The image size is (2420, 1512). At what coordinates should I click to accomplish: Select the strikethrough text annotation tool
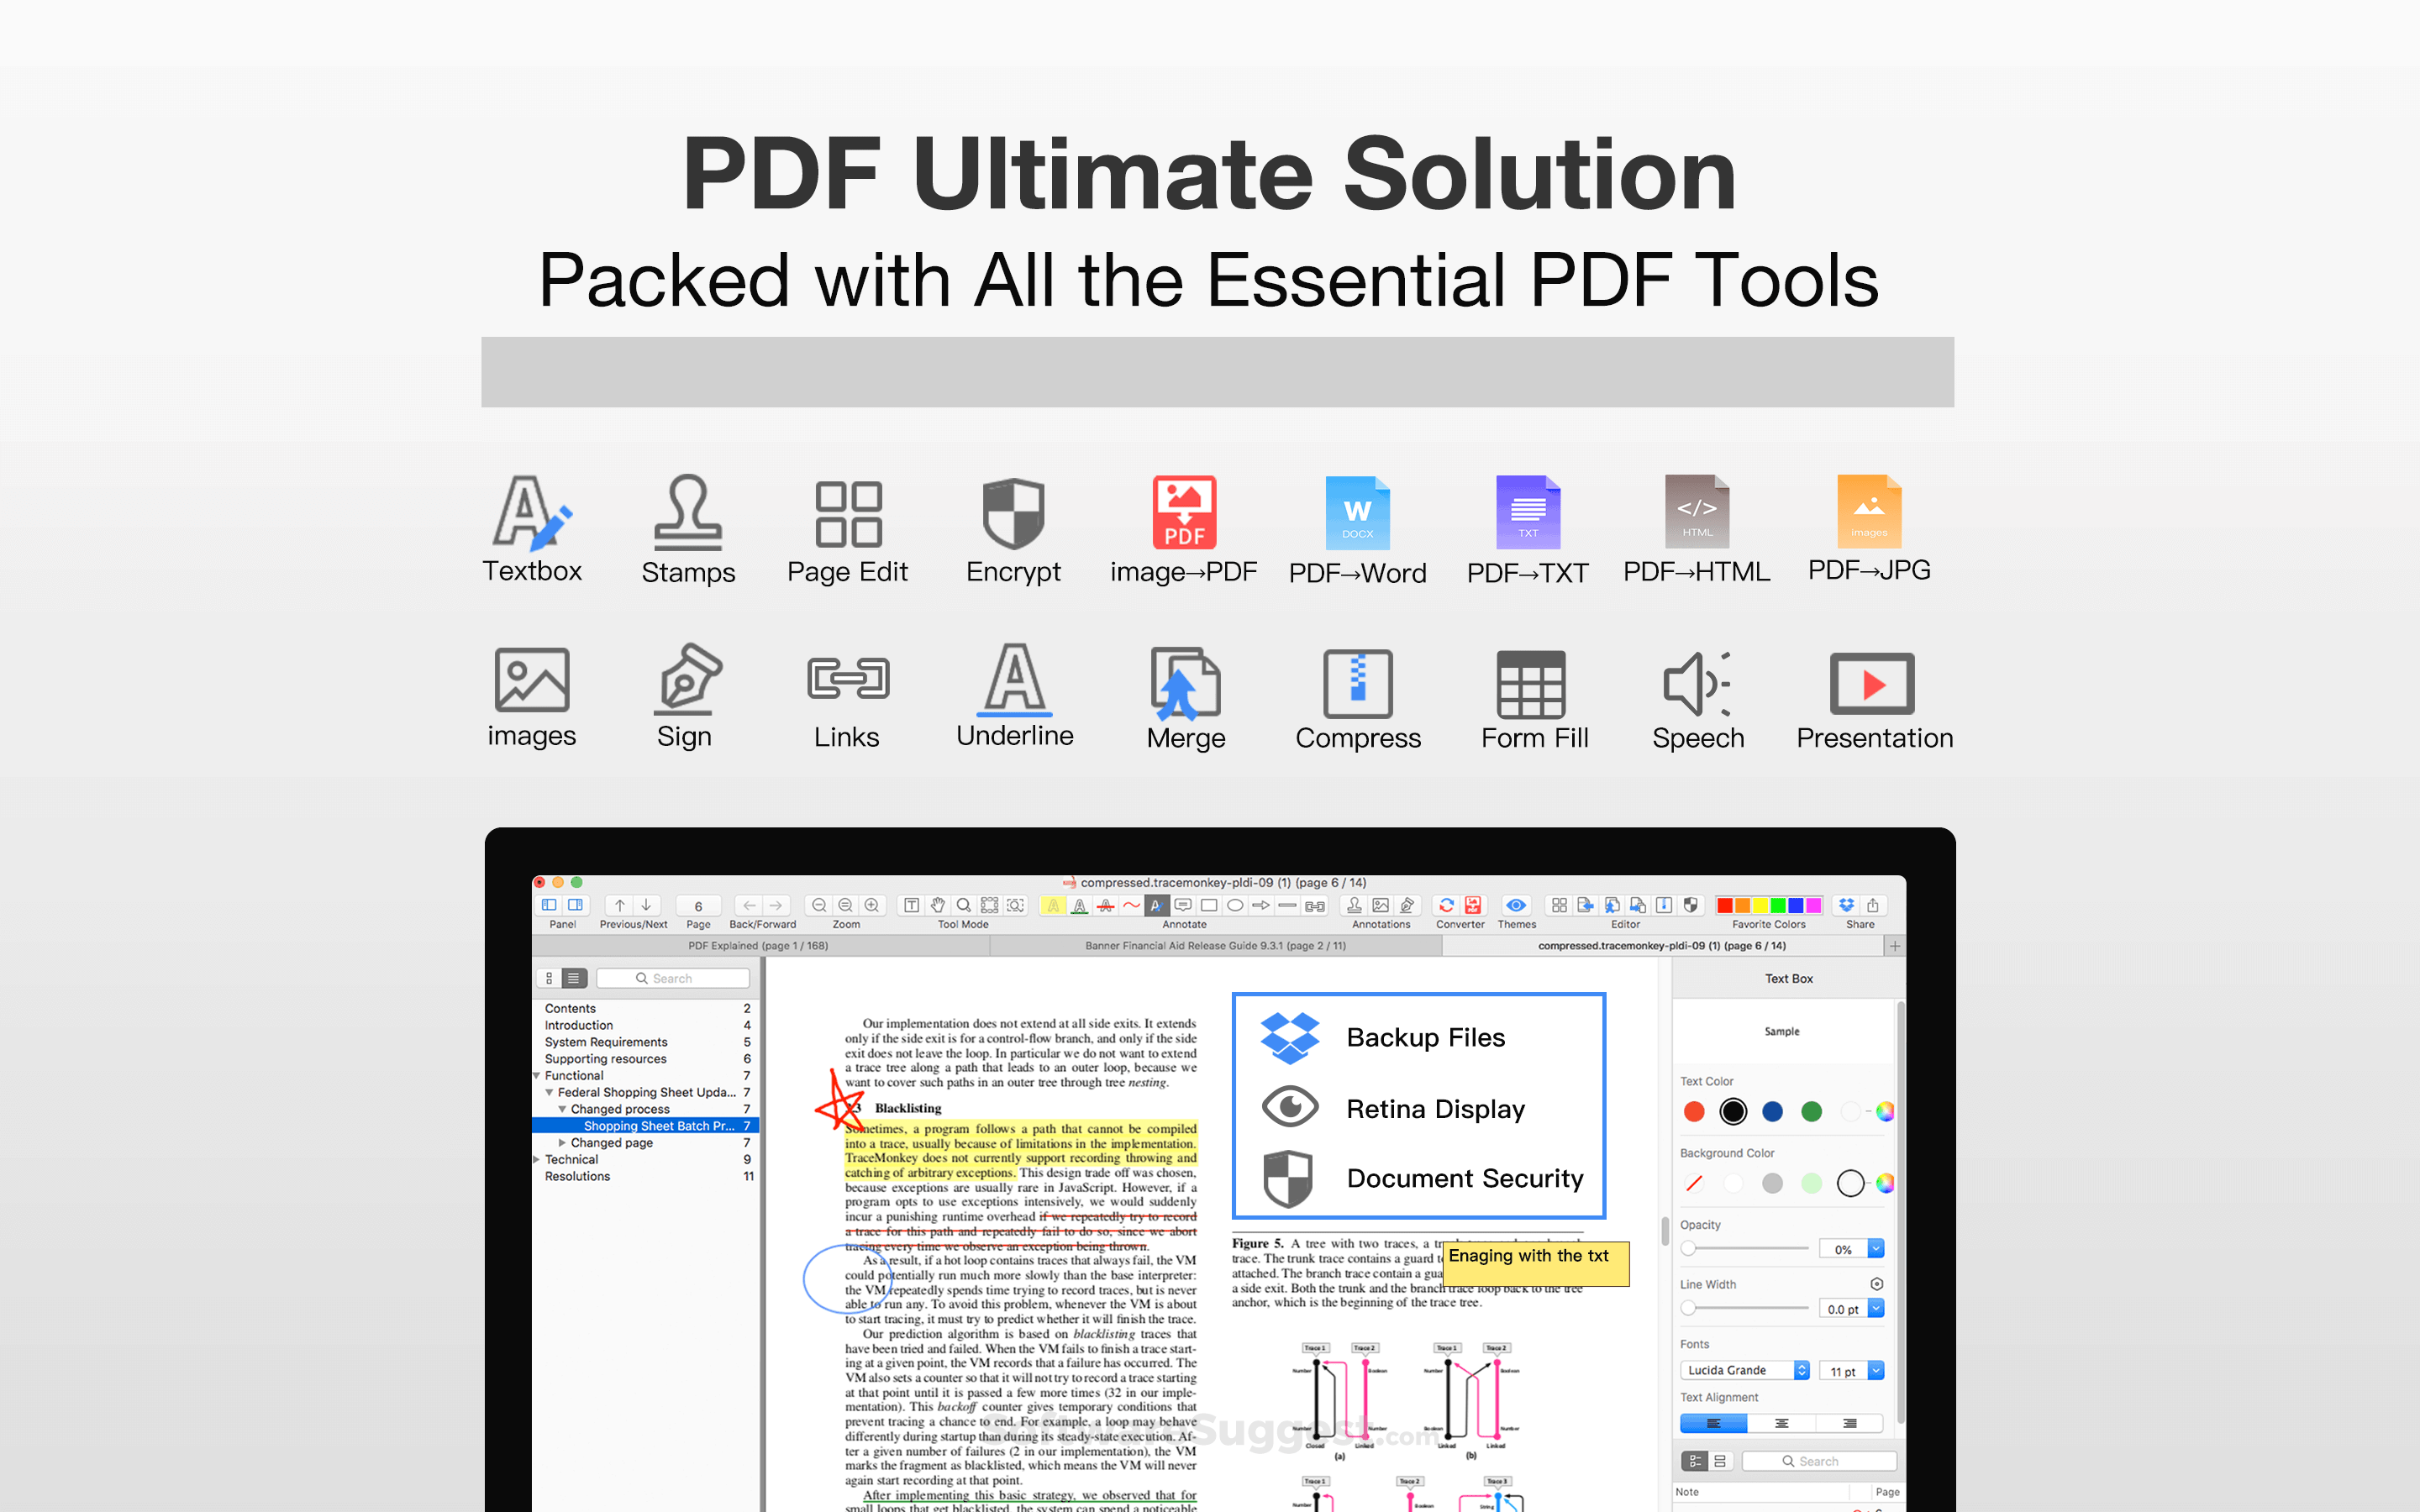coord(1105,906)
